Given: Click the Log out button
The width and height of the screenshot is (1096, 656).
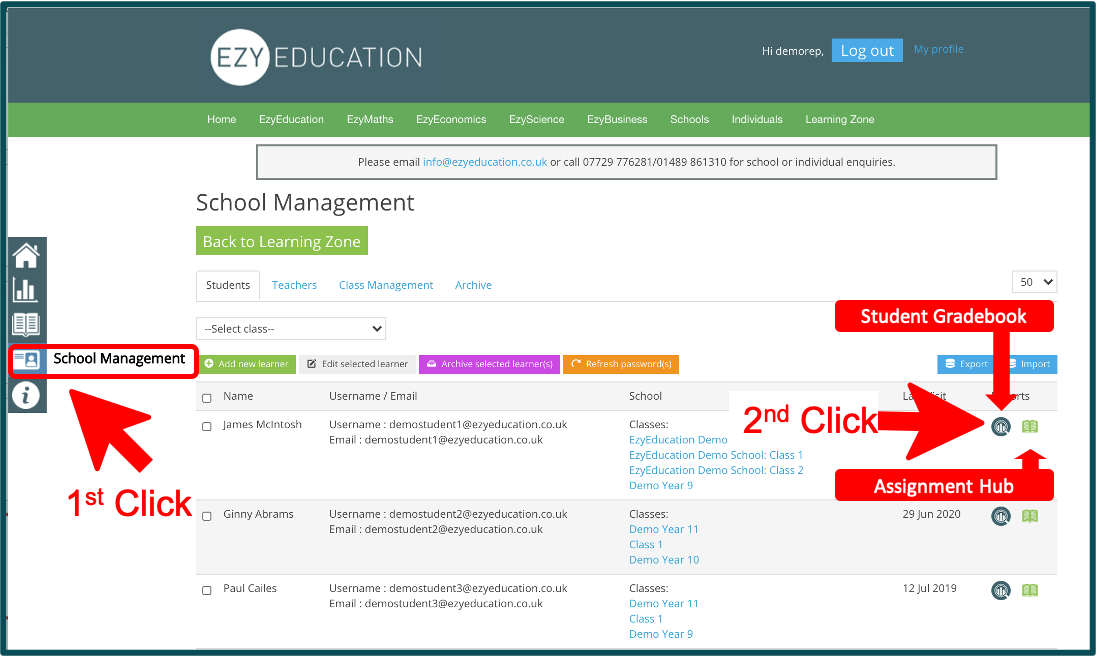Looking at the screenshot, I should tap(867, 50).
